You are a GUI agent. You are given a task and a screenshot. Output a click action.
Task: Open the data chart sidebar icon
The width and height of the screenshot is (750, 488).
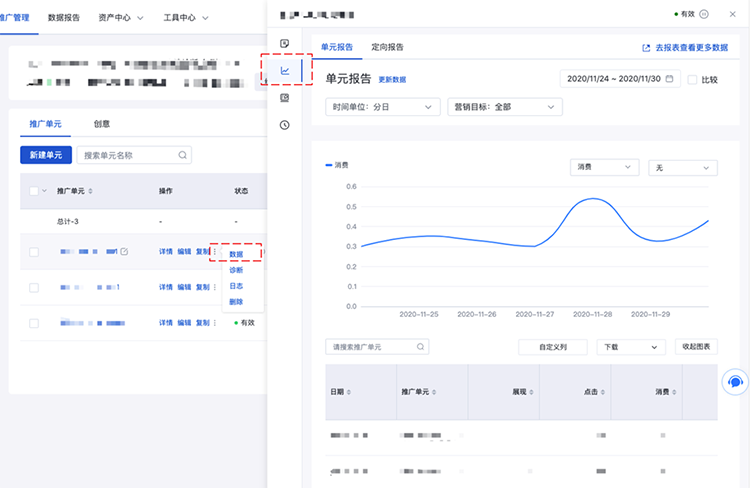coord(285,71)
